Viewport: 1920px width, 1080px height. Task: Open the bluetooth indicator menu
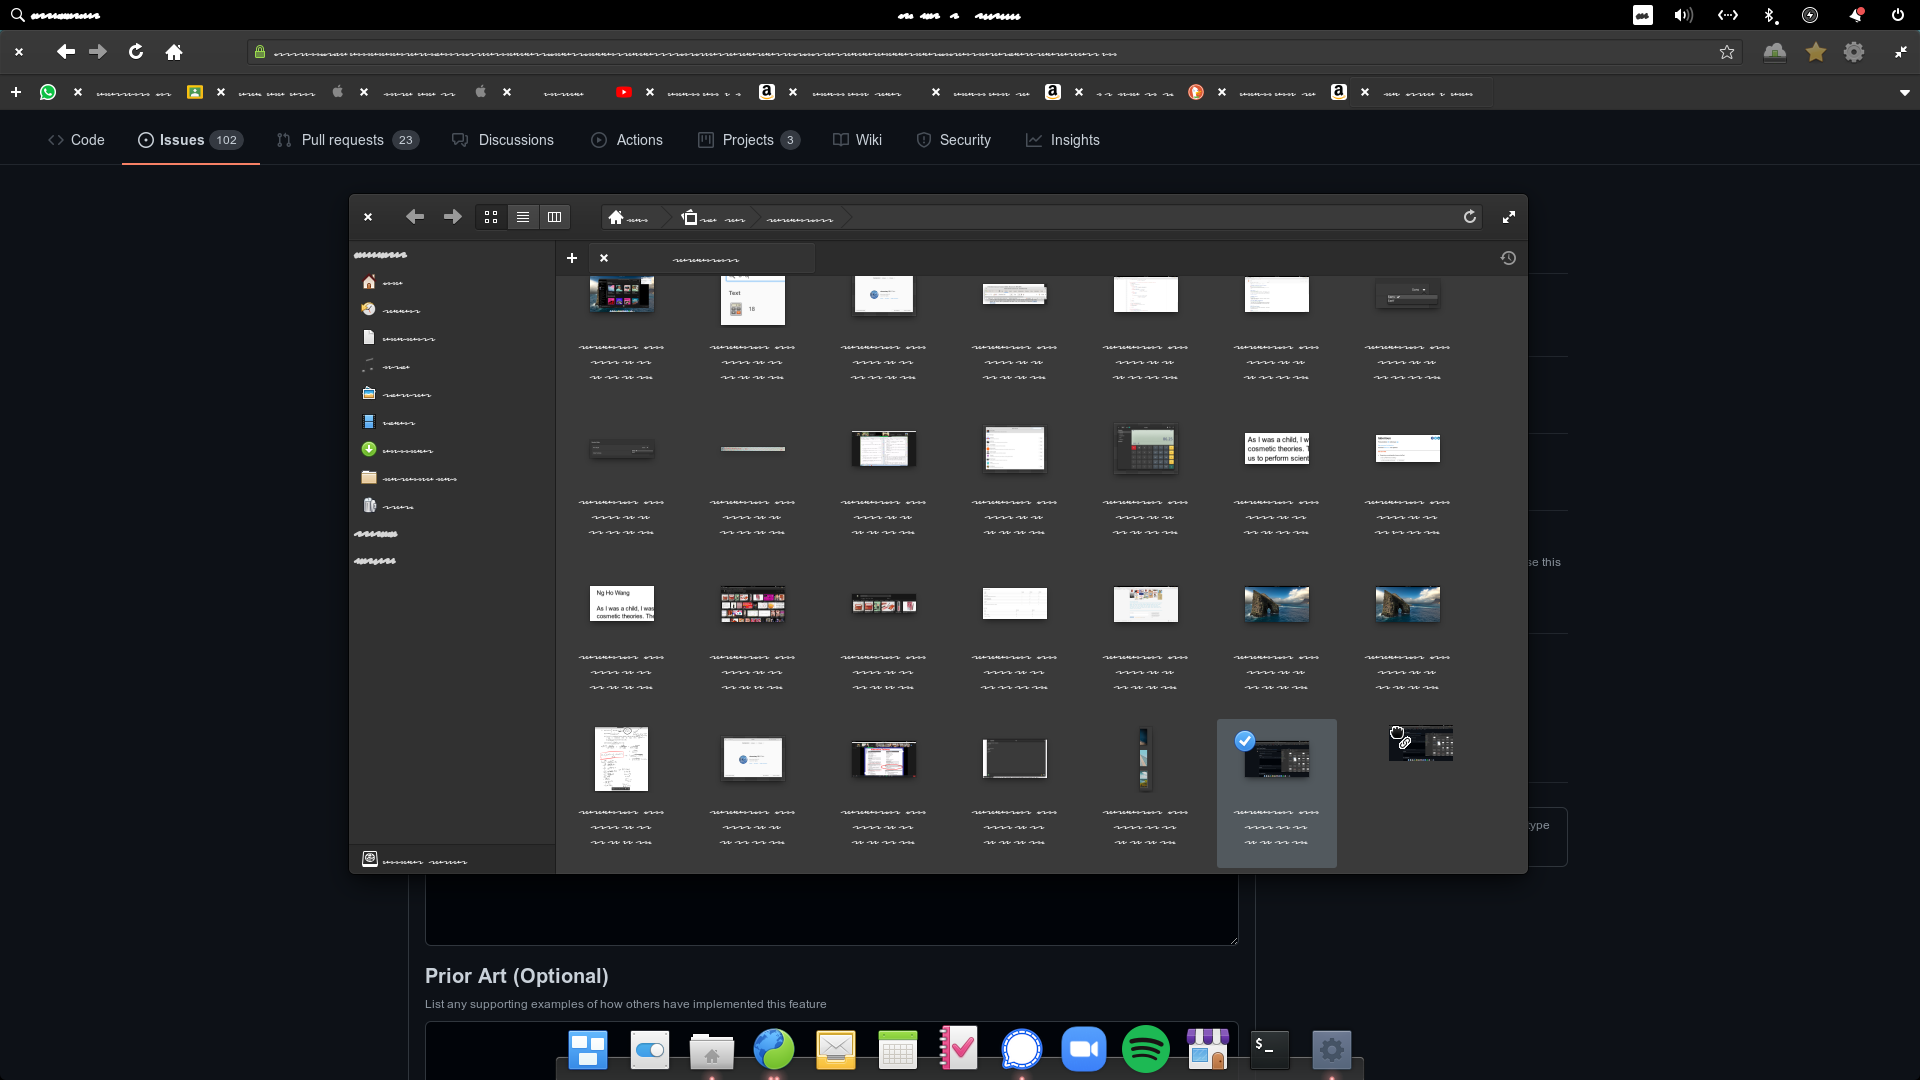1769,15
